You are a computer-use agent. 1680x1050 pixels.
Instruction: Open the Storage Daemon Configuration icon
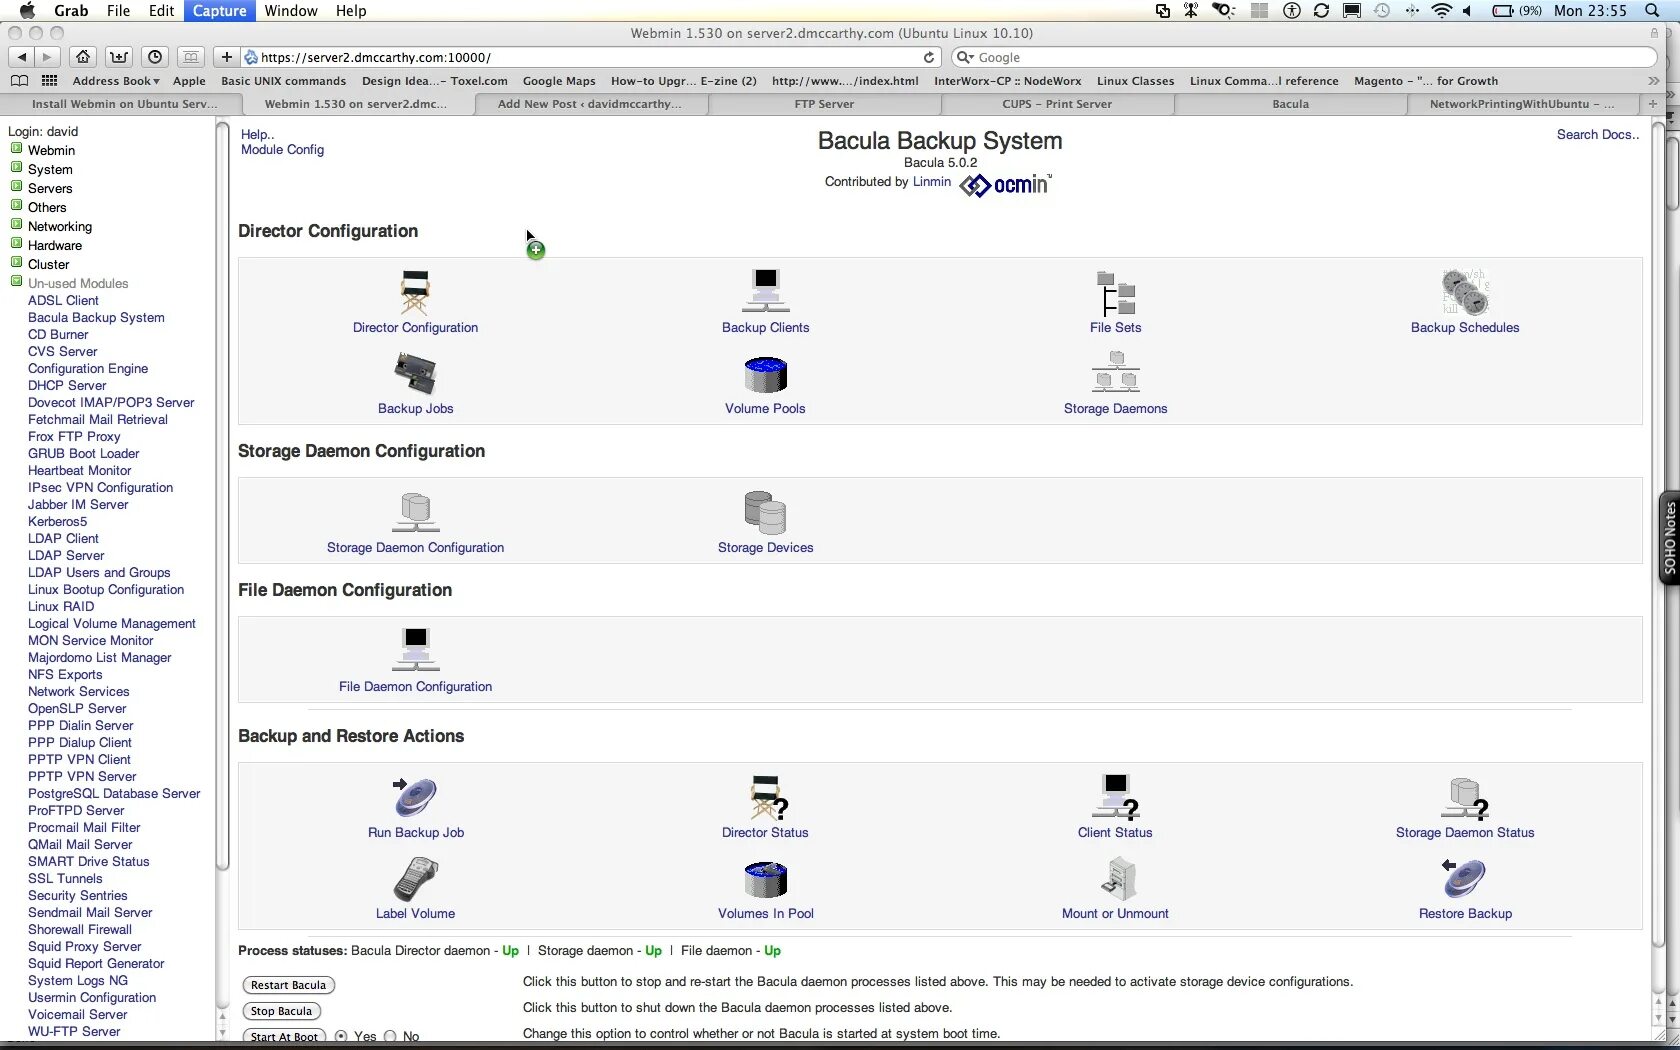(x=415, y=512)
